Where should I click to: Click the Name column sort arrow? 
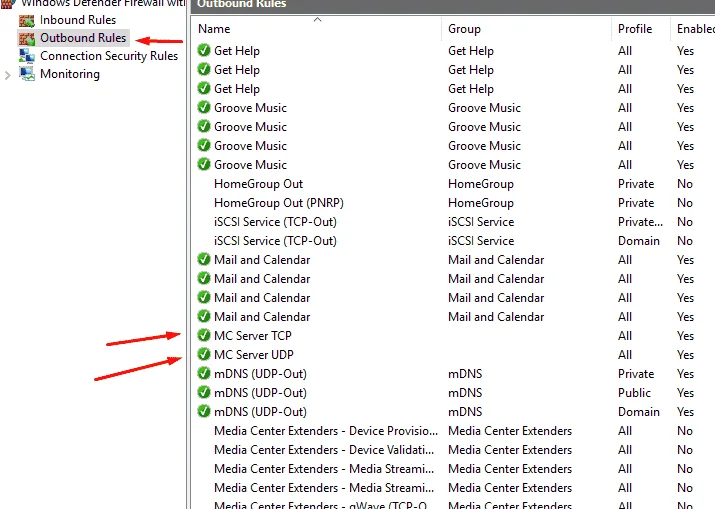[x=318, y=20]
